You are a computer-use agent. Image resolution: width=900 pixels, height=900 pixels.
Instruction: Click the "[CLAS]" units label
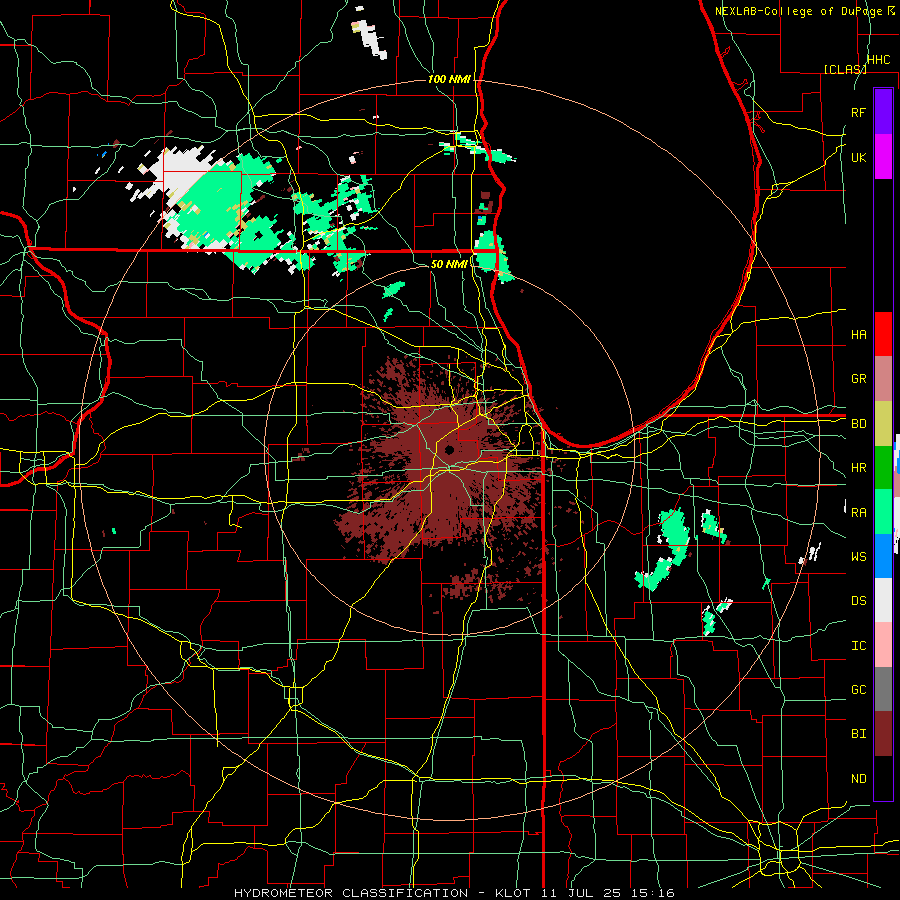(845, 69)
